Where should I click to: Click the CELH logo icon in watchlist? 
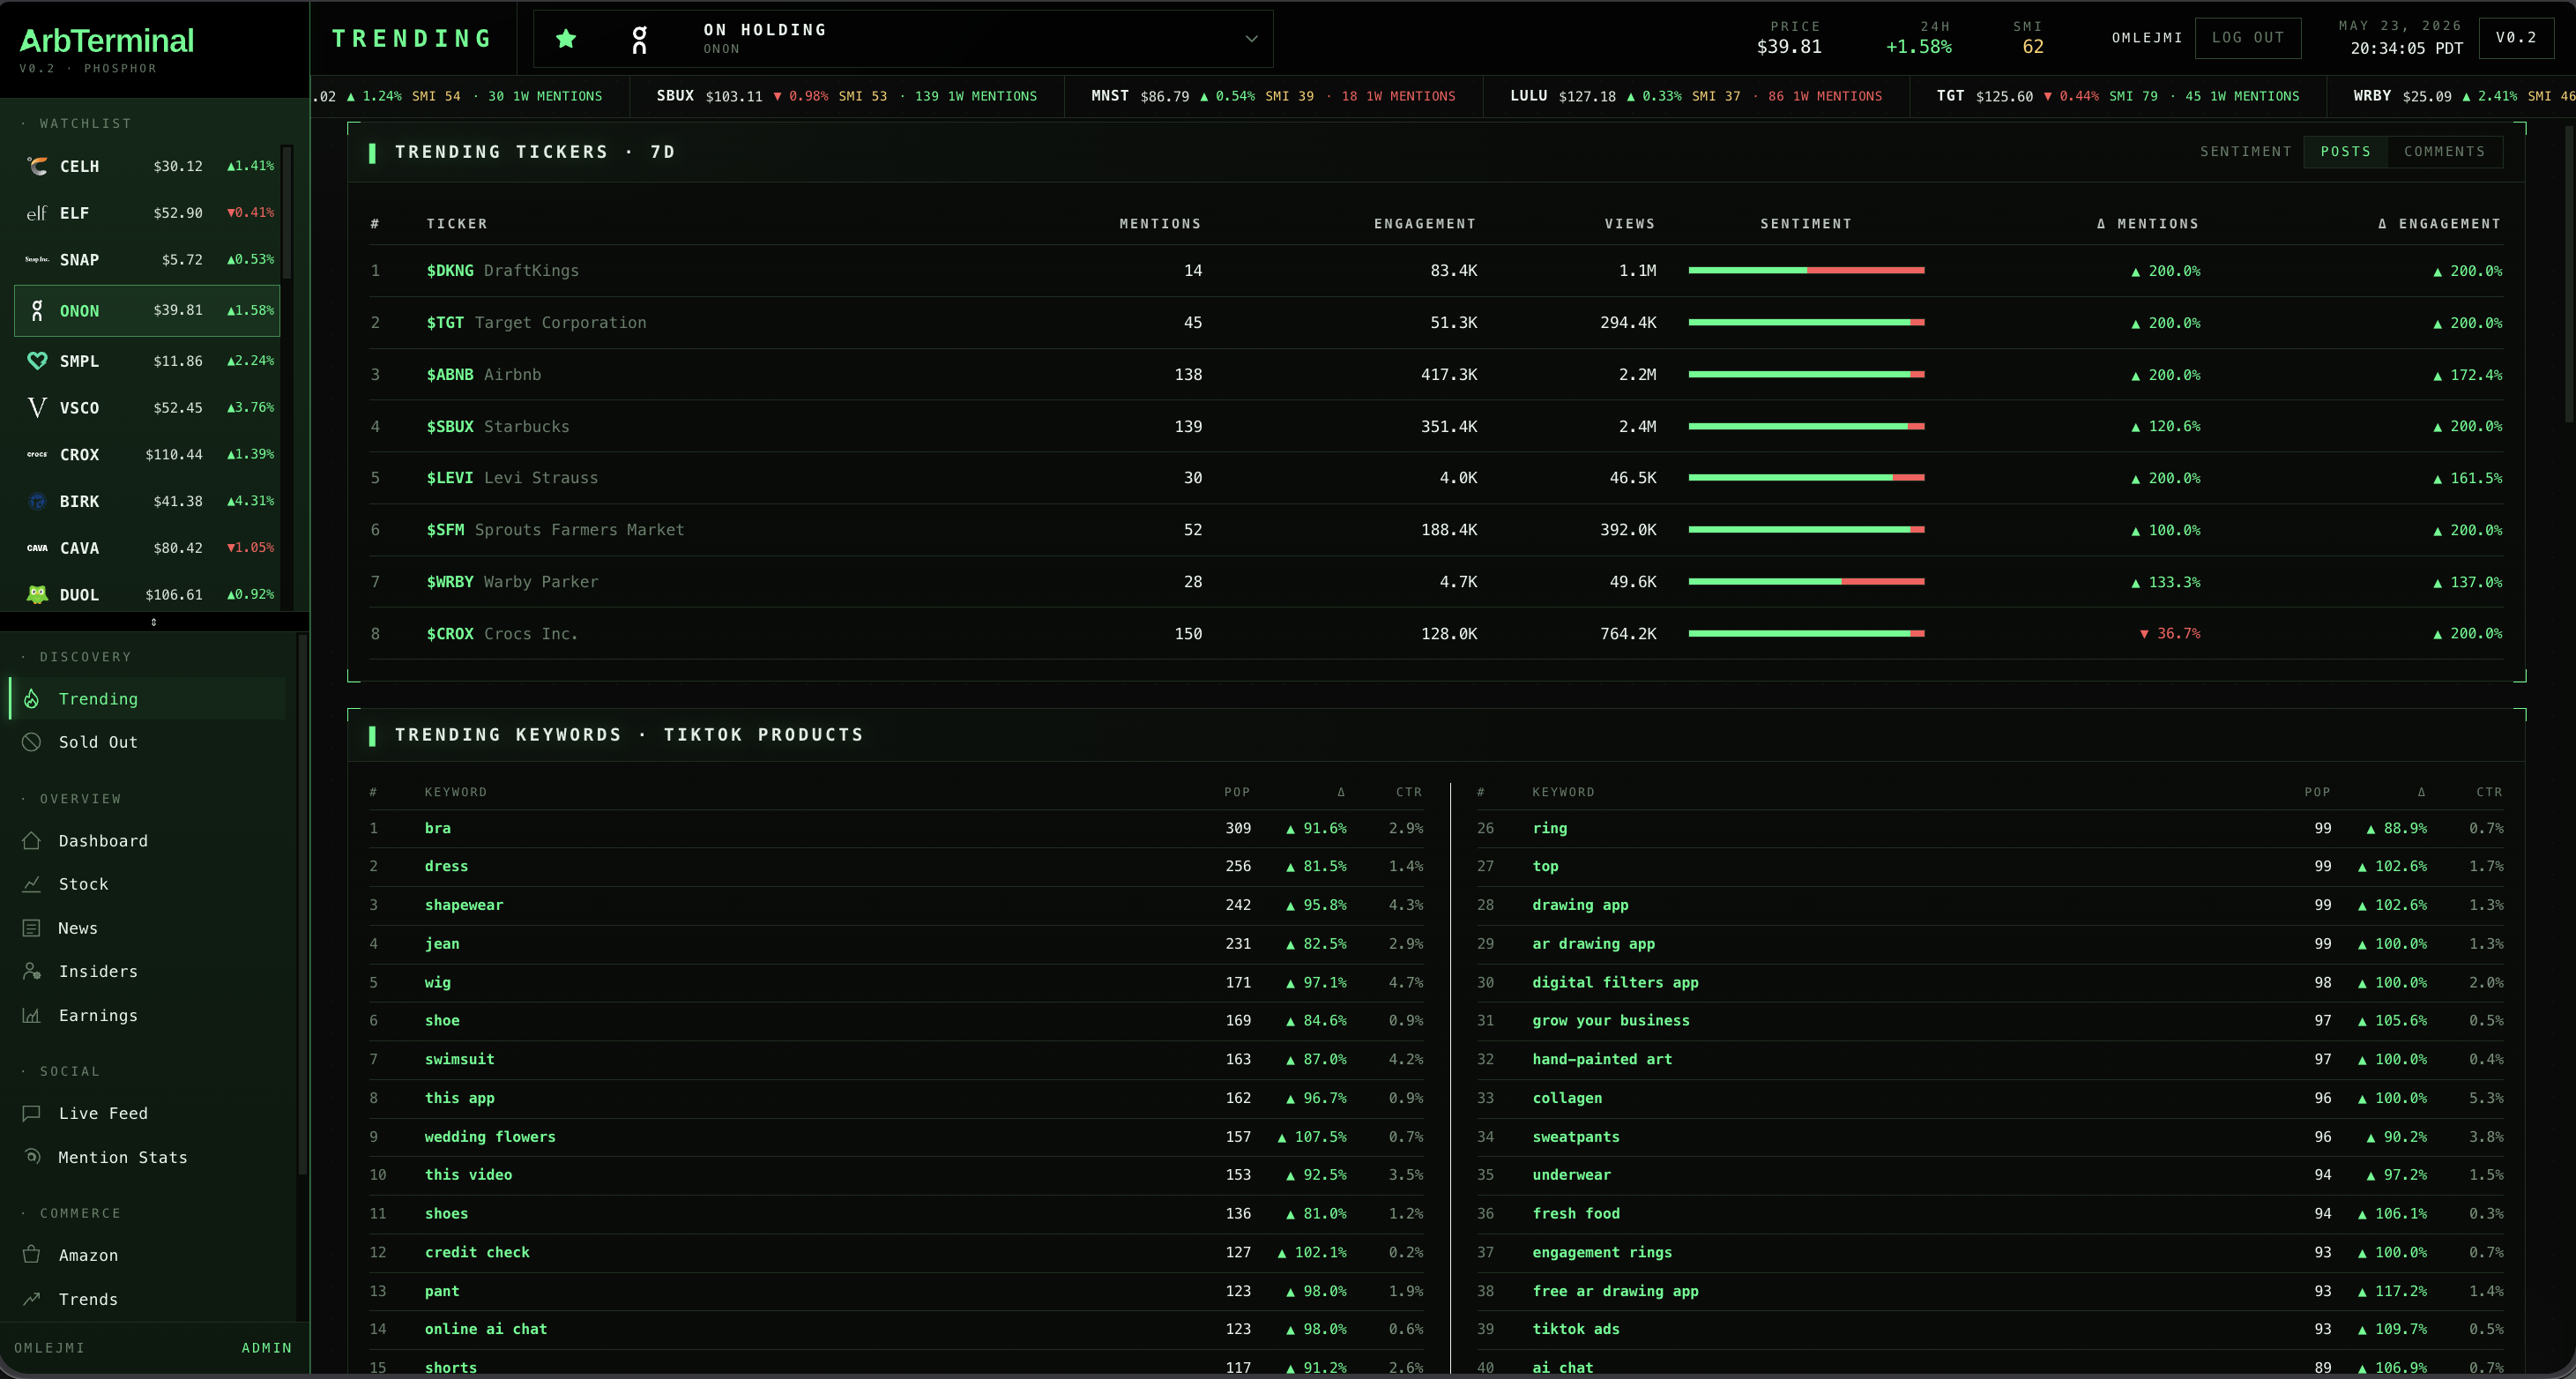[37, 166]
